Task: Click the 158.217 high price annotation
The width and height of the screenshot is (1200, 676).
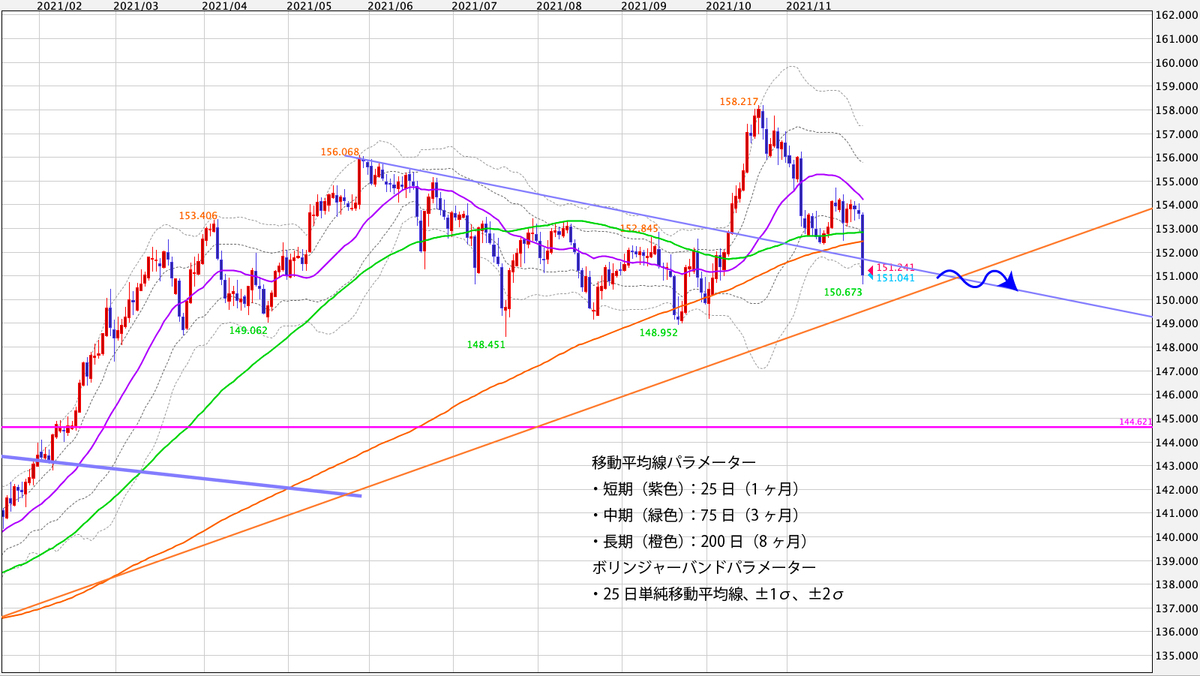Action: click(738, 102)
